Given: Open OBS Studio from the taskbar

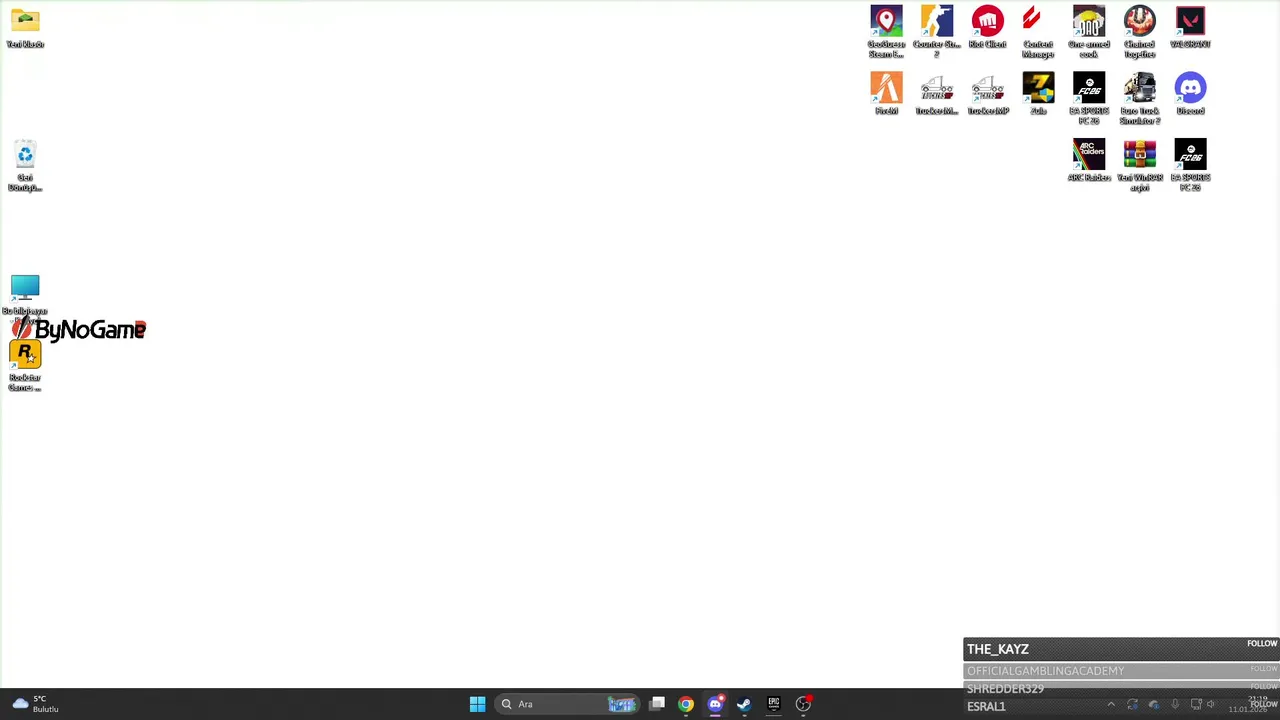Looking at the screenshot, I should click(803, 704).
